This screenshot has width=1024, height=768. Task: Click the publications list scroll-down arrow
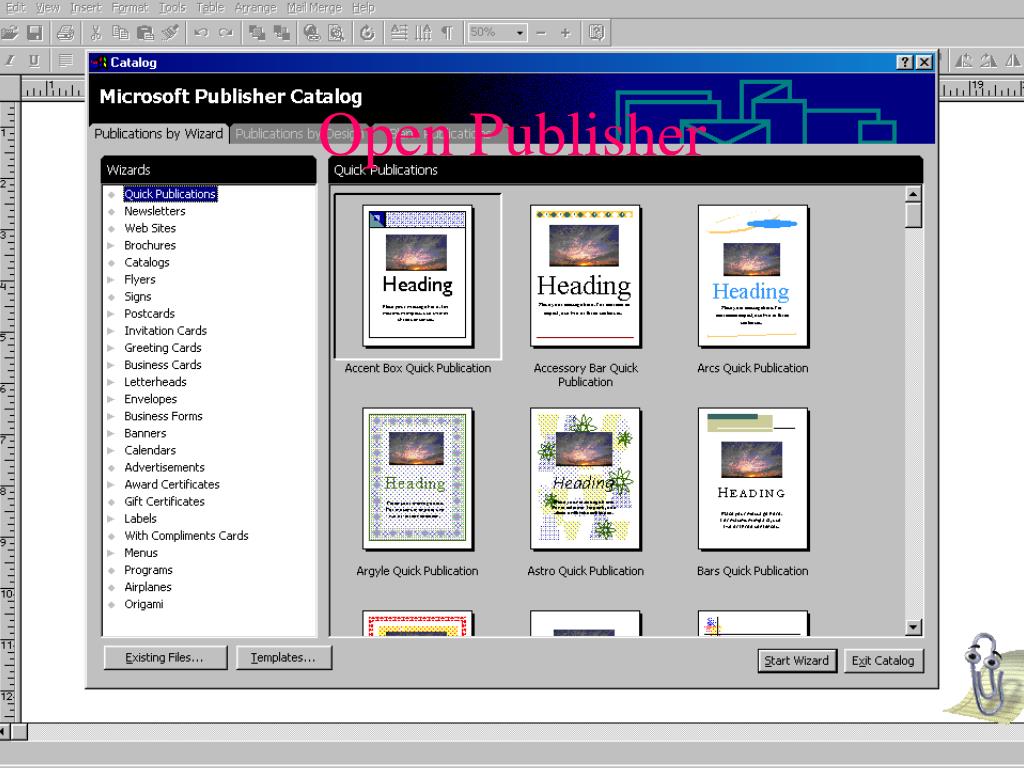[x=913, y=628]
